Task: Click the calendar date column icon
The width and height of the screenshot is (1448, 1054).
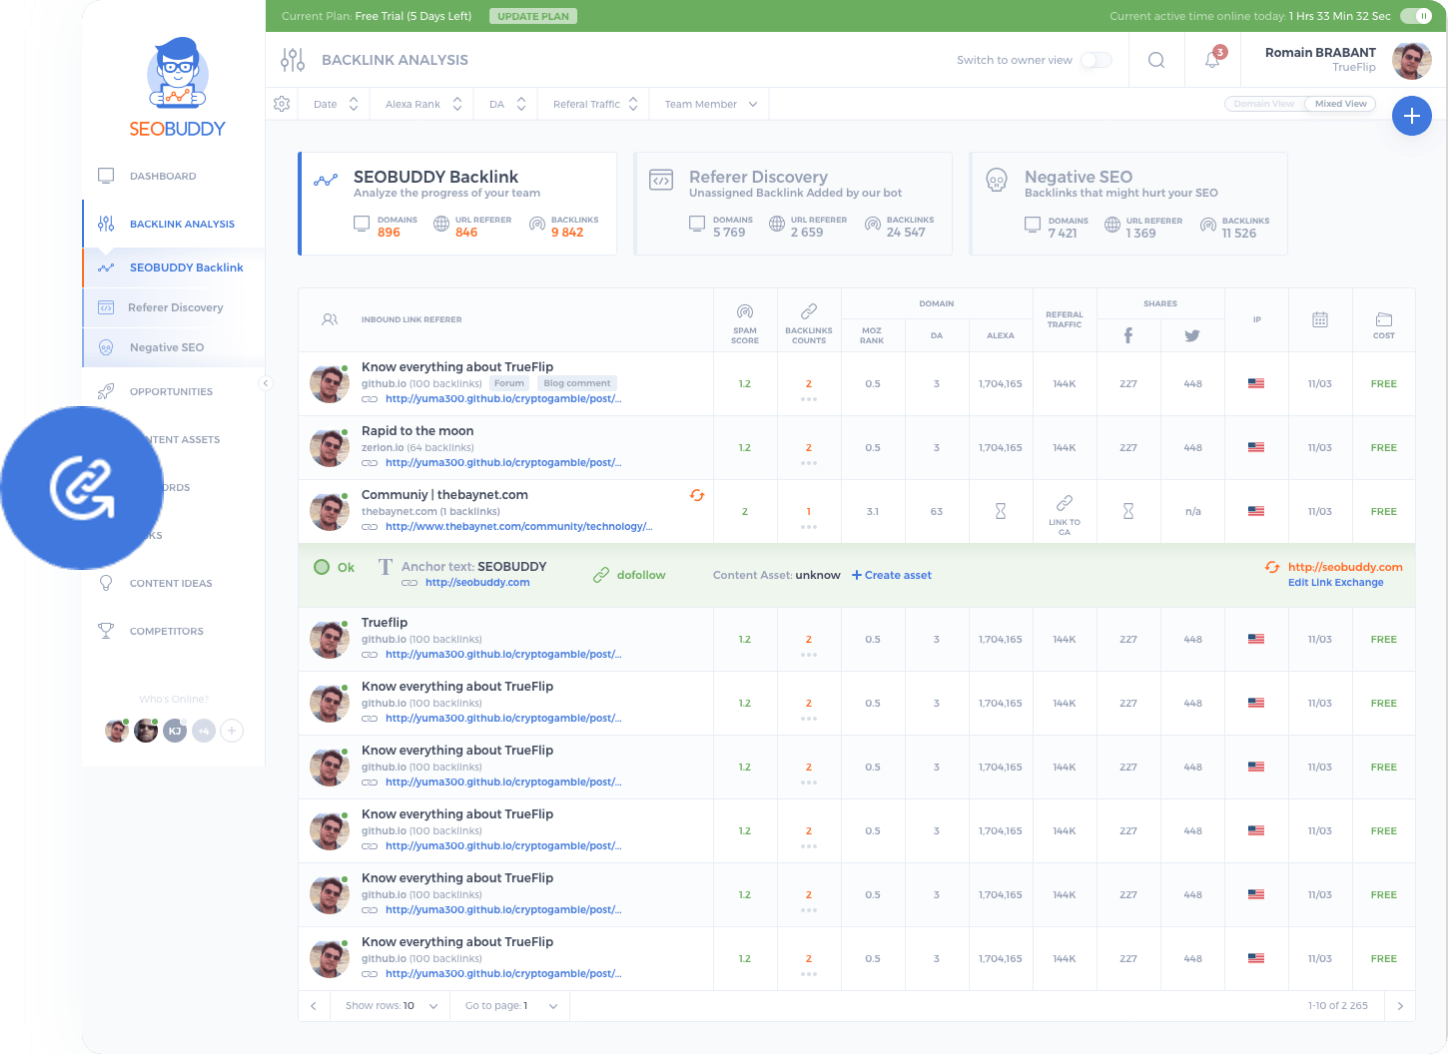Action: [x=1320, y=320]
